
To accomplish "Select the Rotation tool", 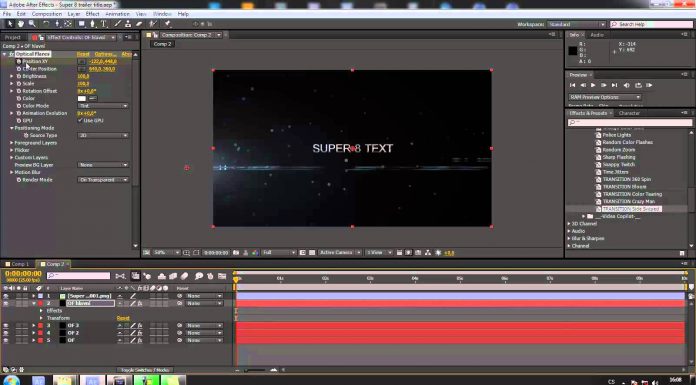I will (46, 24).
